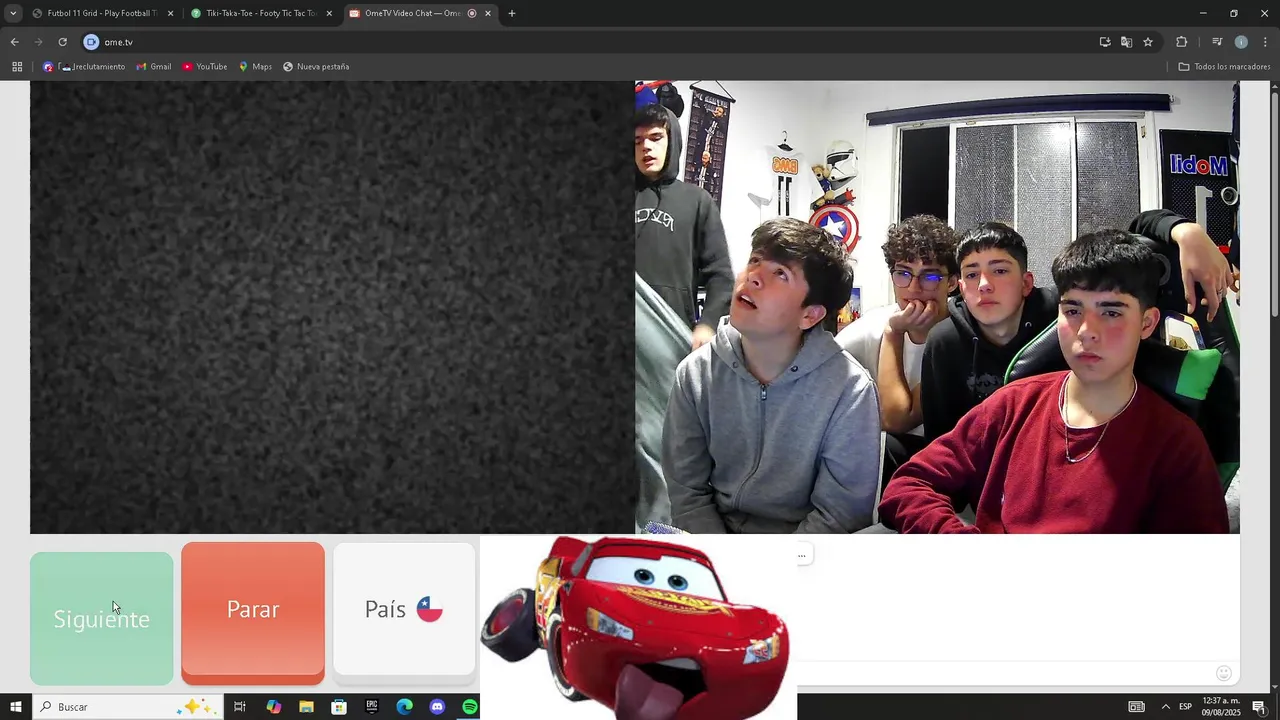Close the OmeTV Video Chat tab

pyautogui.click(x=488, y=13)
